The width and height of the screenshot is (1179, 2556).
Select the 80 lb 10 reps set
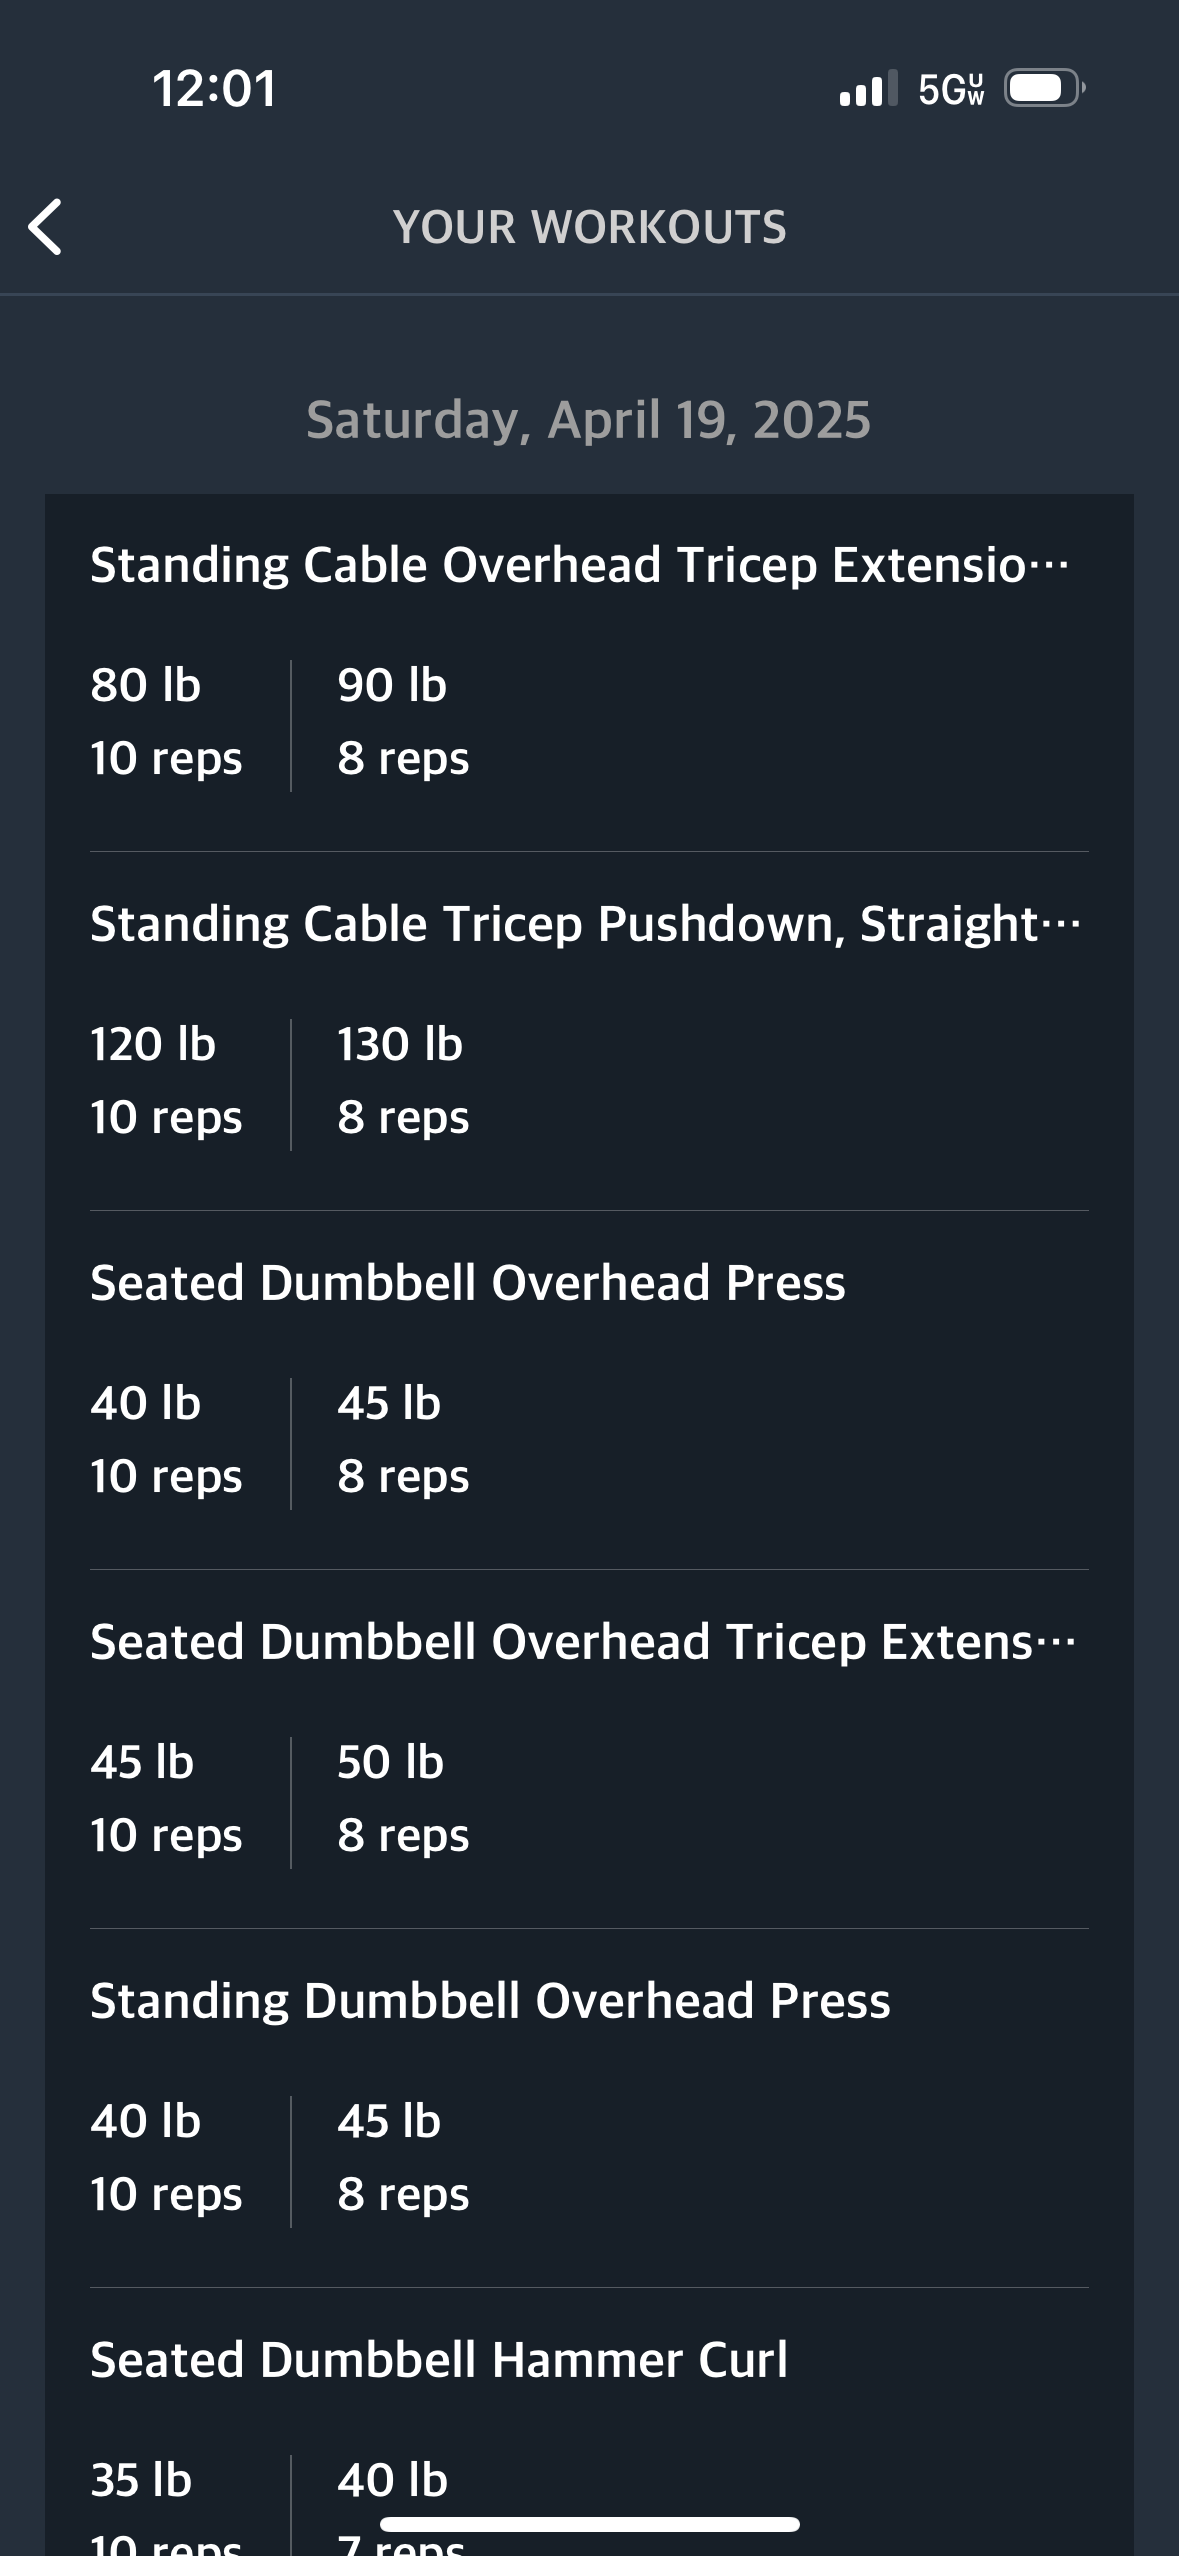click(x=166, y=722)
